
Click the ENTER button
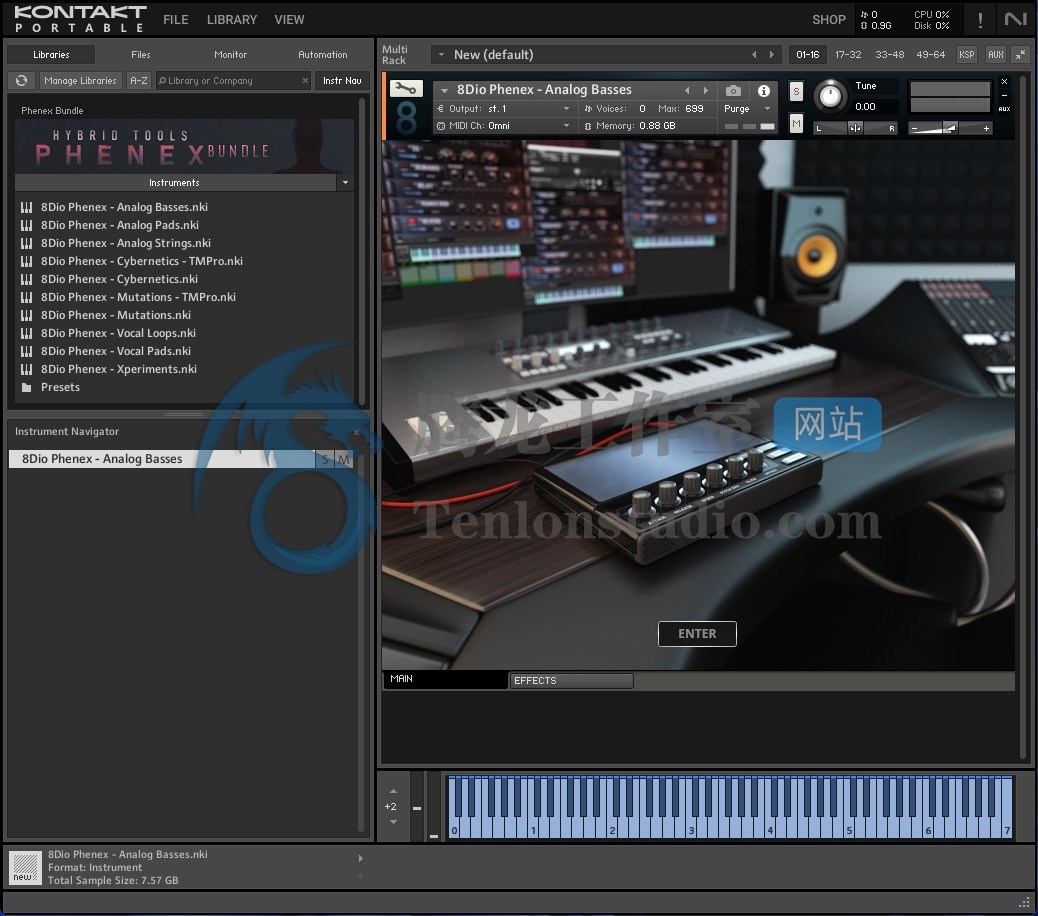[697, 633]
